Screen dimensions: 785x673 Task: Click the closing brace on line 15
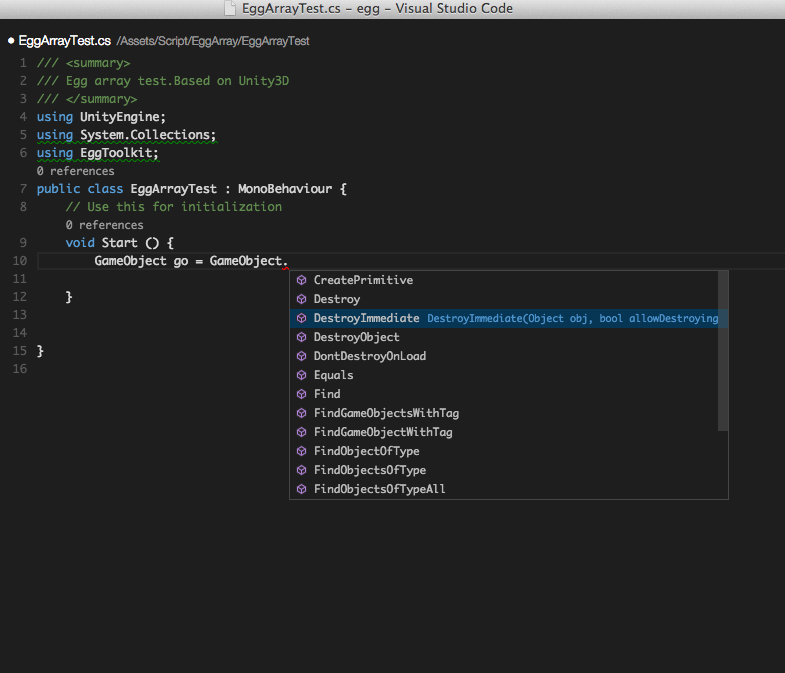tap(40, 351)
